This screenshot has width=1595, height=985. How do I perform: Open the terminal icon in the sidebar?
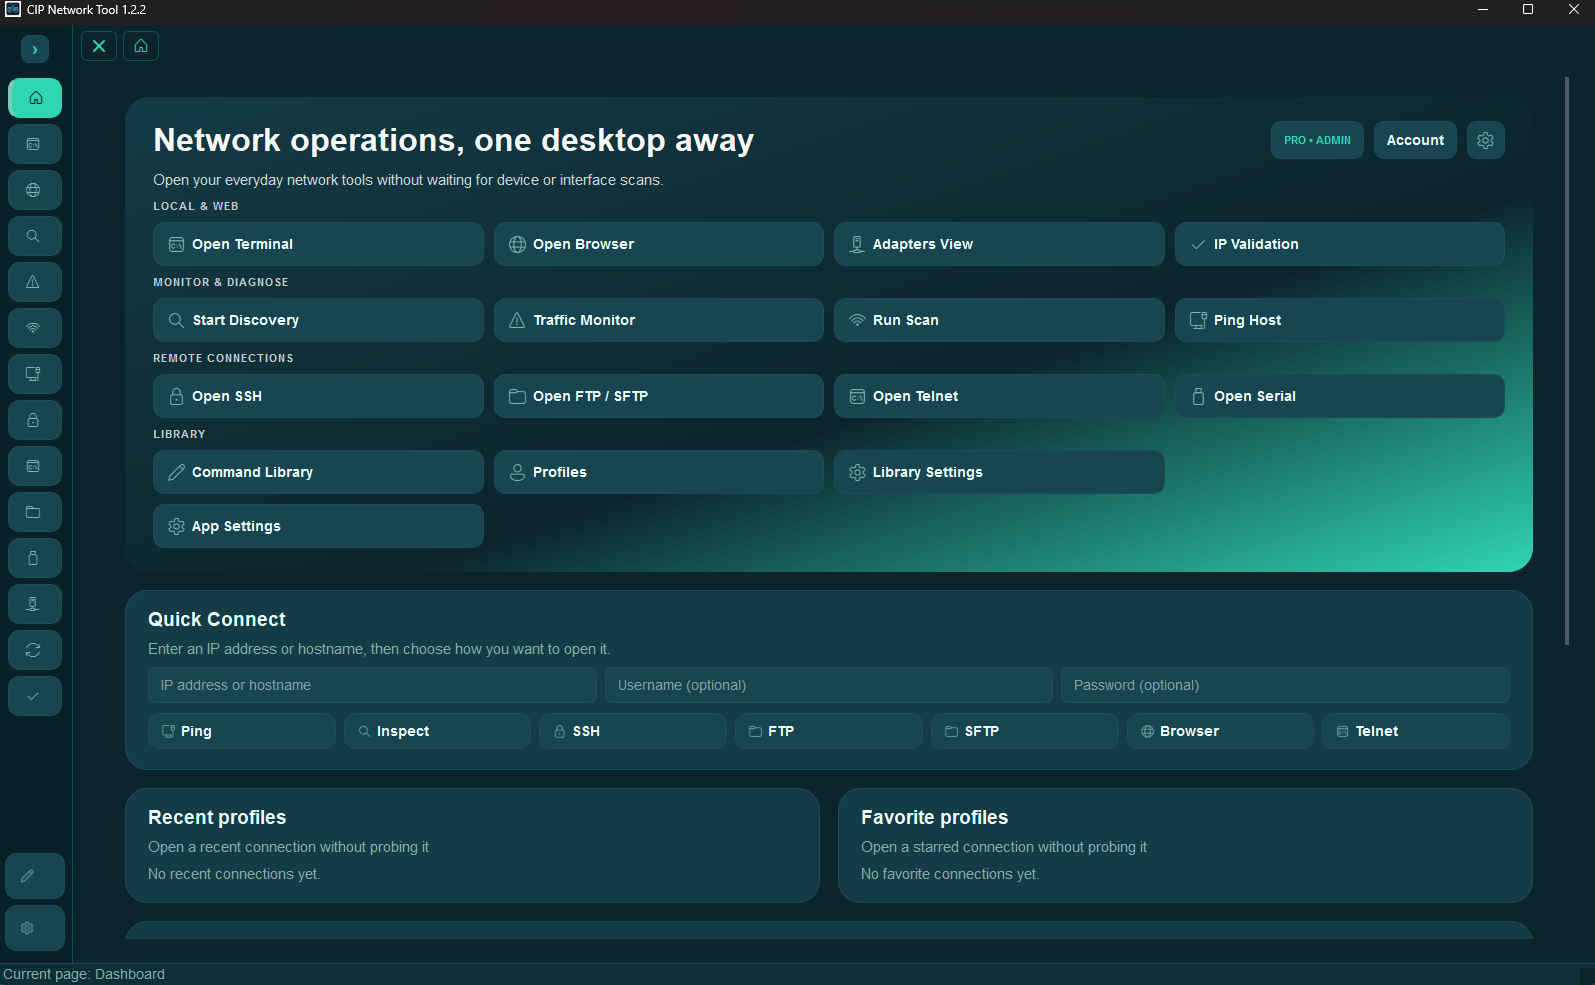35,144
